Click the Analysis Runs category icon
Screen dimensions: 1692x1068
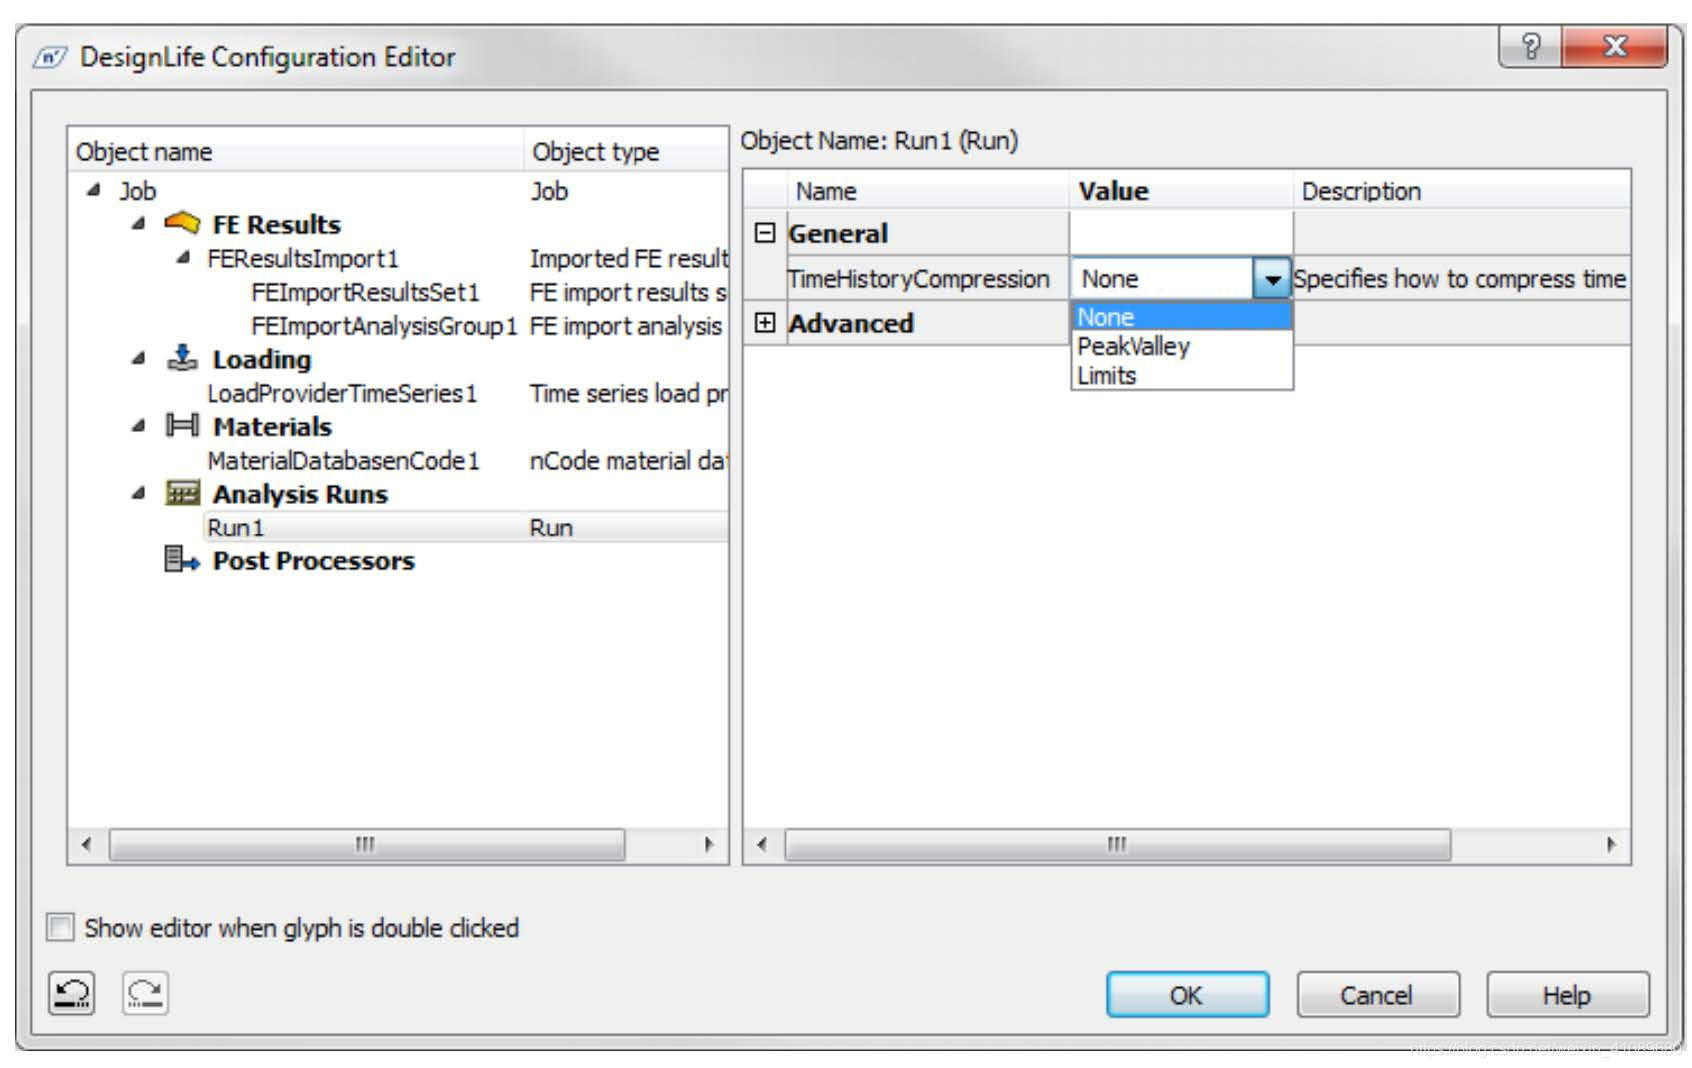(182, 493)
